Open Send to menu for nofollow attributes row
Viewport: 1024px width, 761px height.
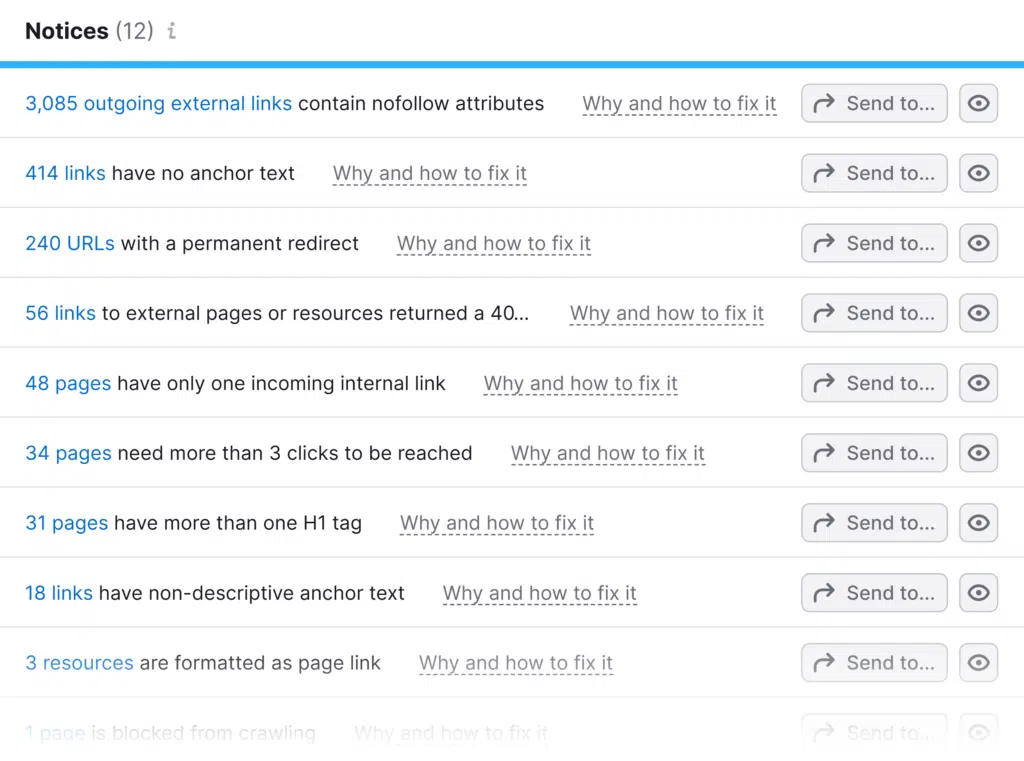click(874, 103)
